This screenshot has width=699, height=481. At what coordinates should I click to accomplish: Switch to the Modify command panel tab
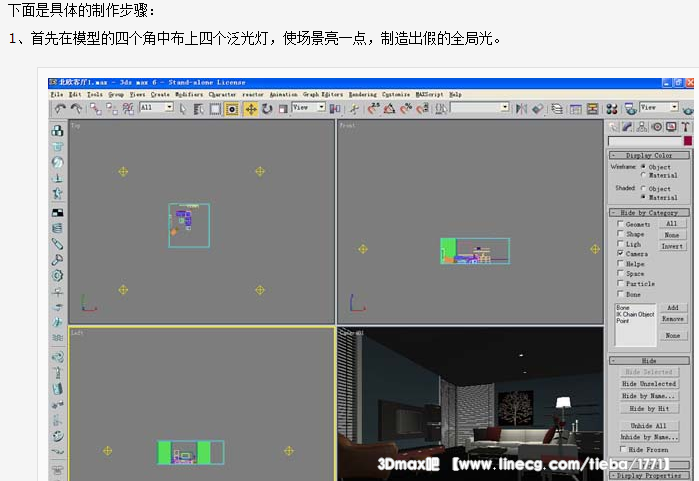(628, 127)
